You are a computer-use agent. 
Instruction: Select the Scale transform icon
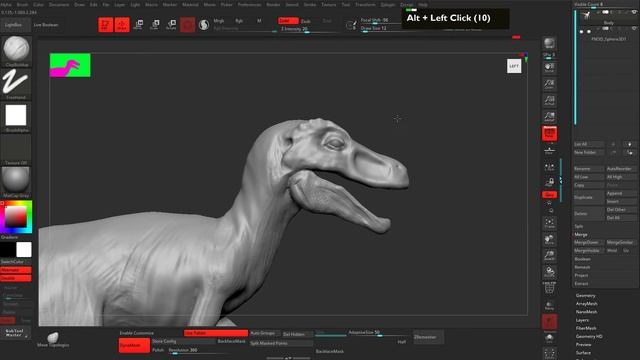click(x=155, y=25)
